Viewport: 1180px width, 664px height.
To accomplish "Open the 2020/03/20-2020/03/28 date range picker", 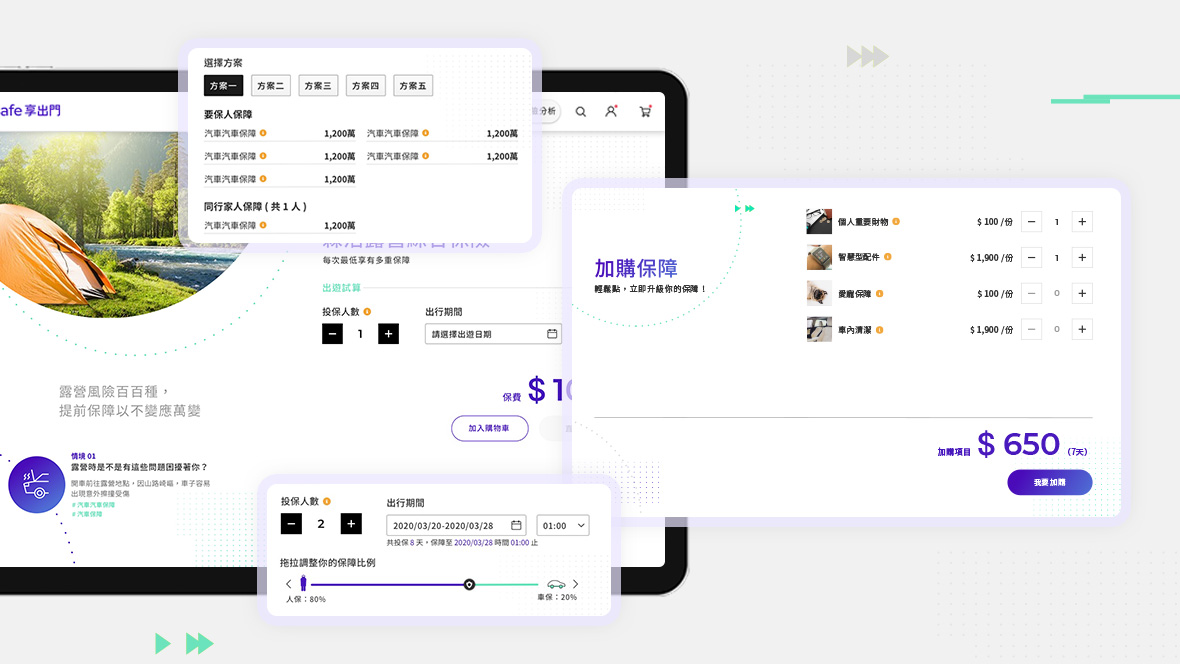I will pos(456,525).
